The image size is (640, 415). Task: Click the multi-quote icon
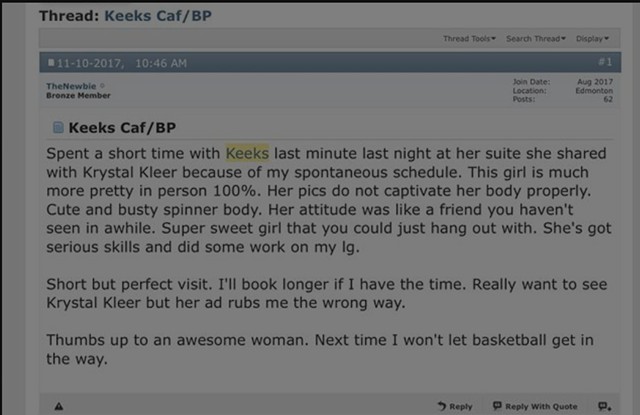tap(604, 406)
